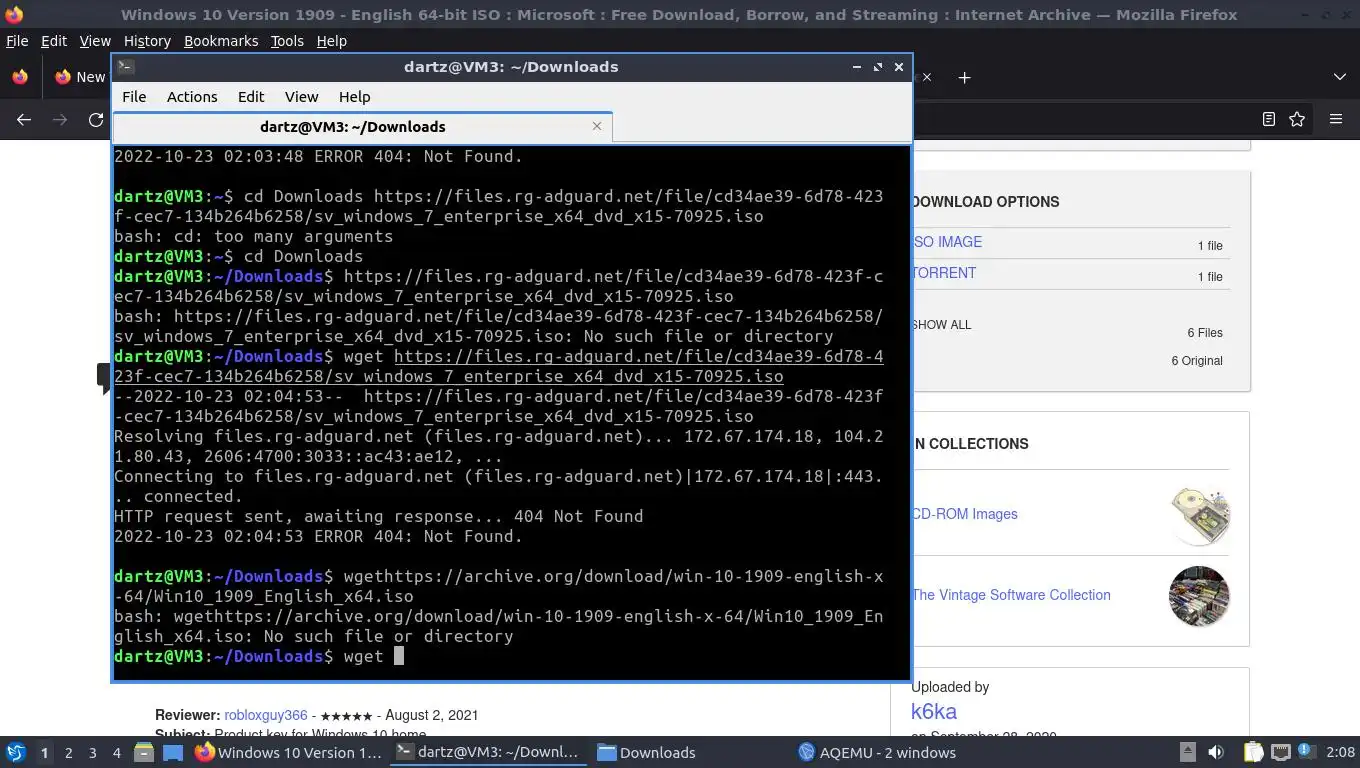
Task: Click Firefox back arrow button
Action: point(24,119)
